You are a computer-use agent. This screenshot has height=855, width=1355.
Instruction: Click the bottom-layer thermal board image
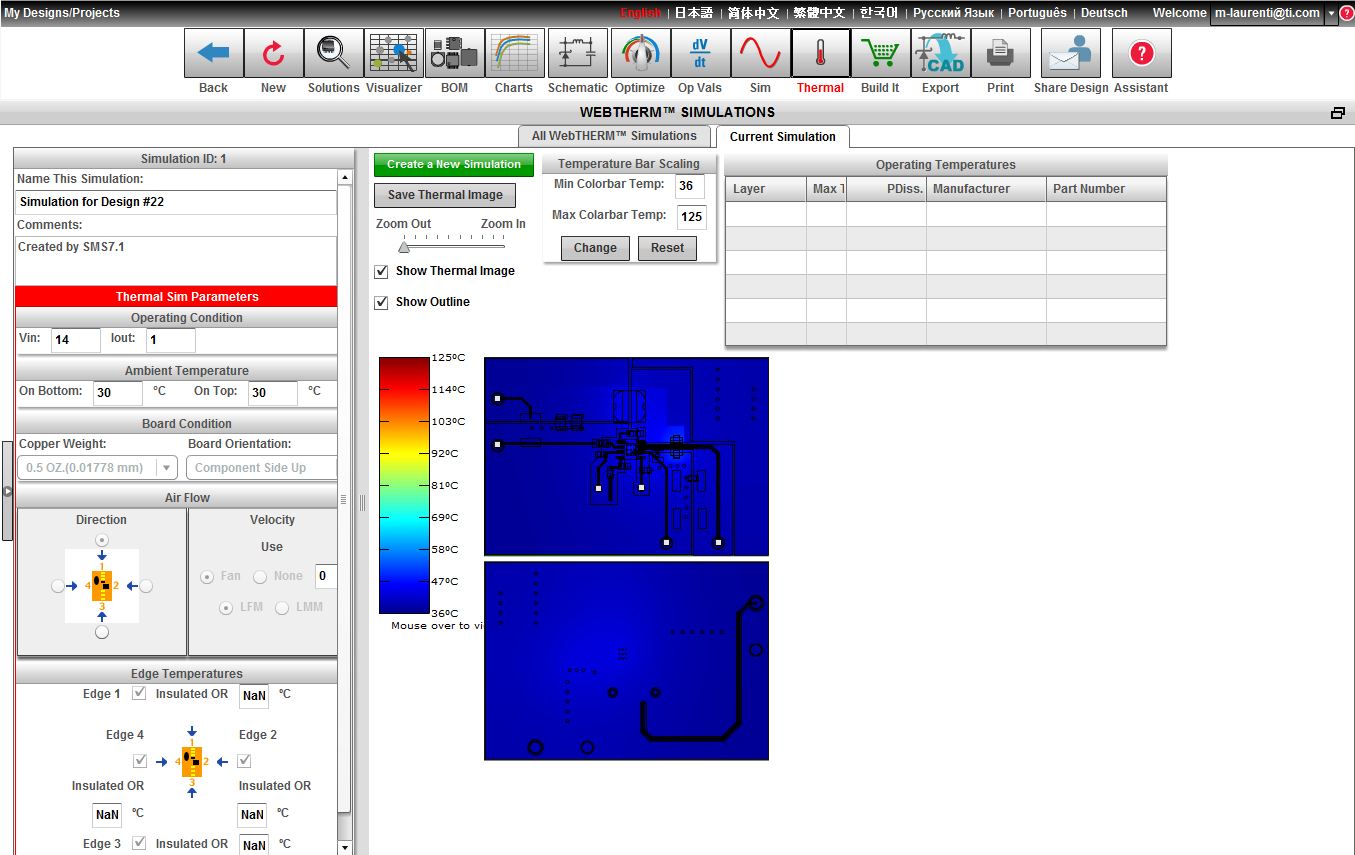pyautogui.click(x=626, y=660)
